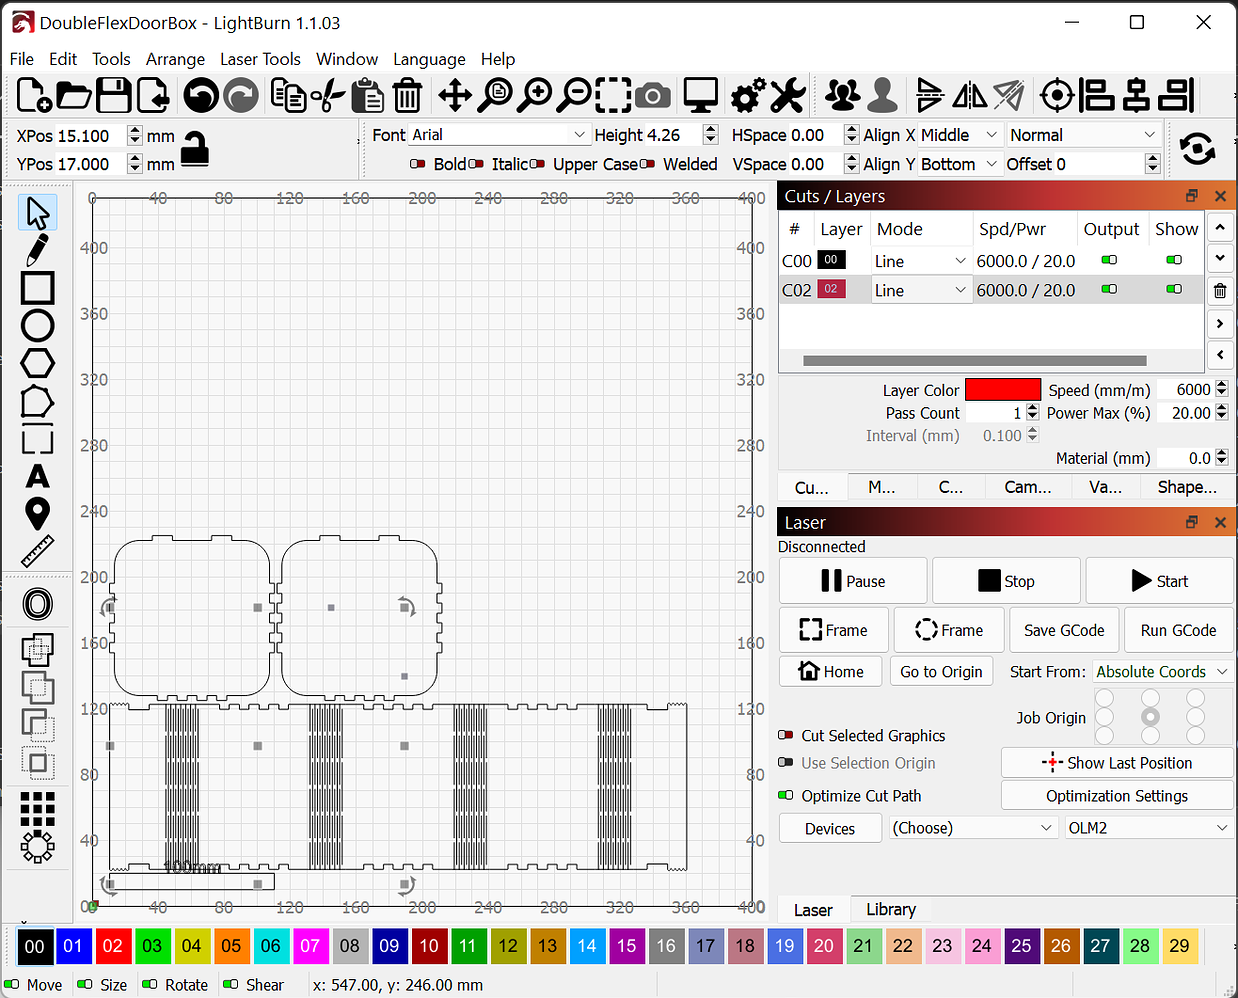Open the Laser Tools menu
Viewport: 1238px width, 998px height.
[260, 59]
